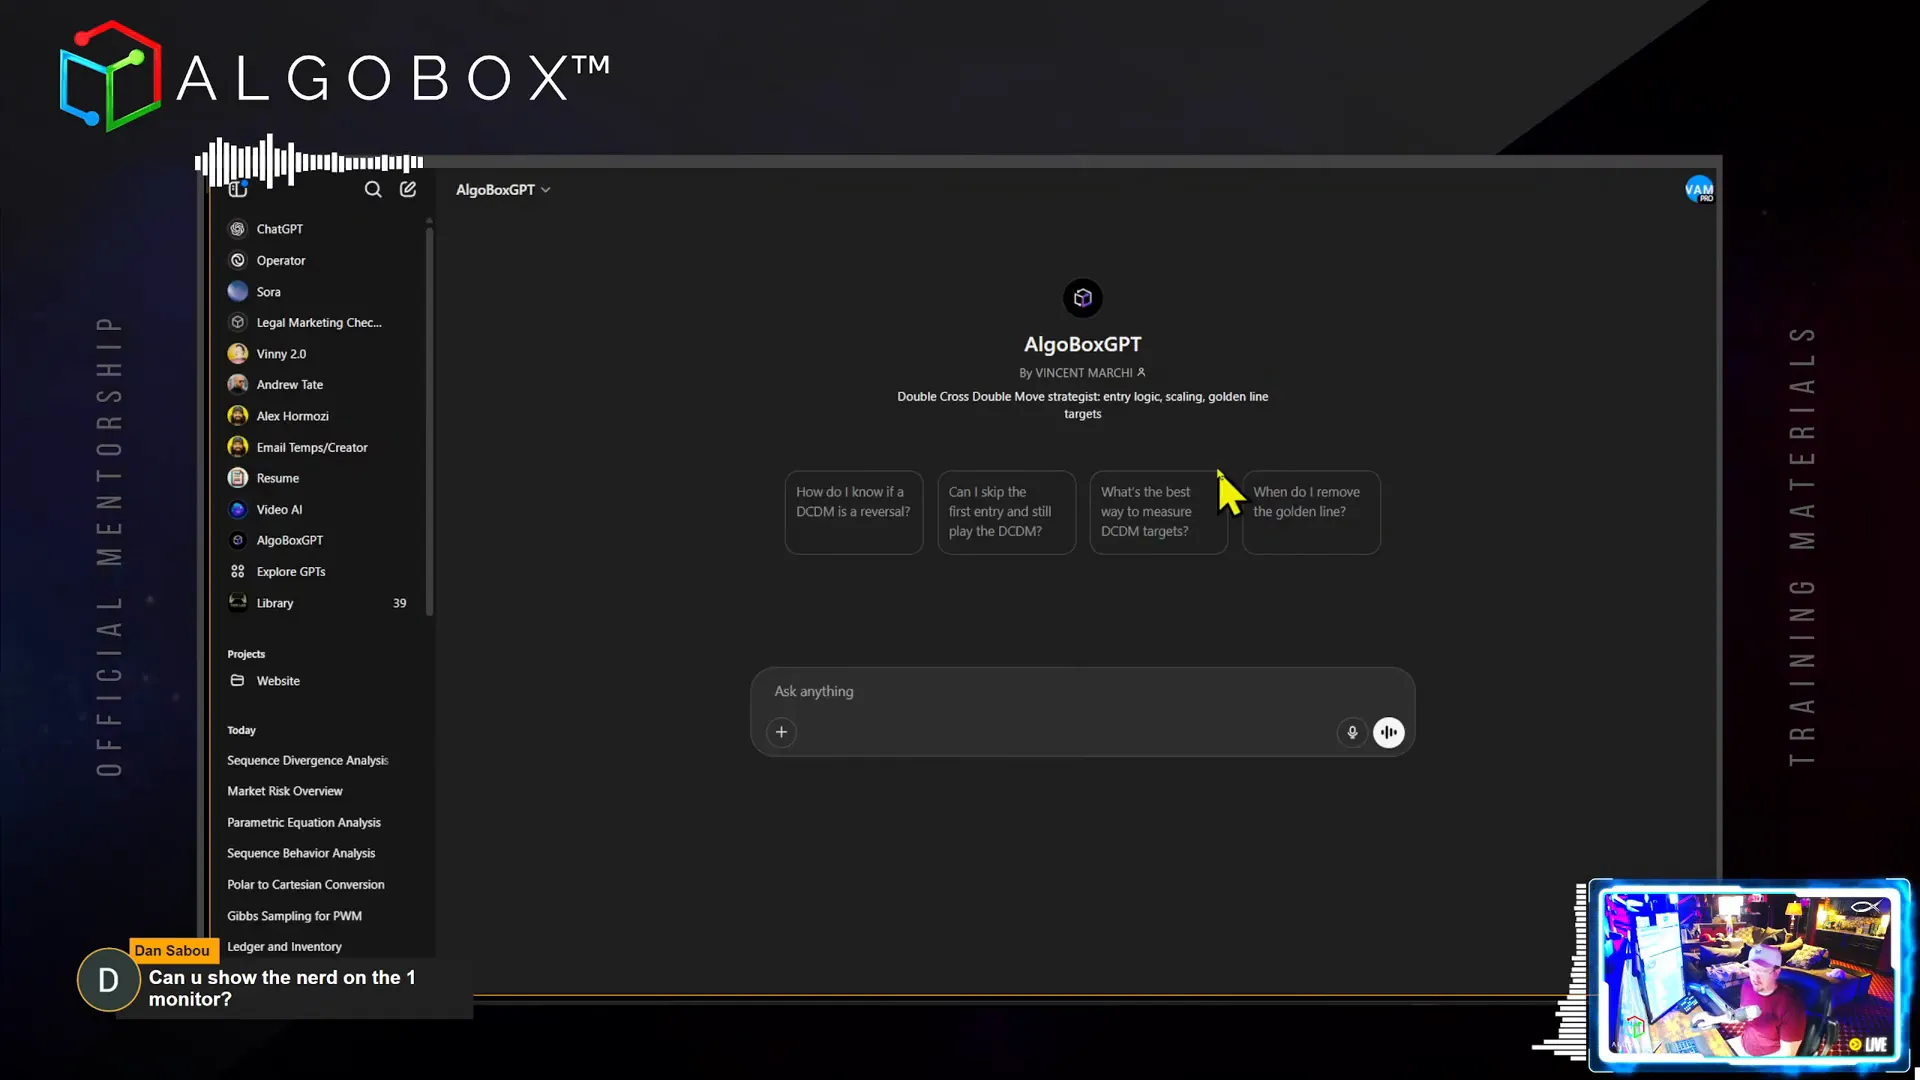
Task: Click the ChatGPT logo icon in sidebar
Action: [x=237, y=229]
